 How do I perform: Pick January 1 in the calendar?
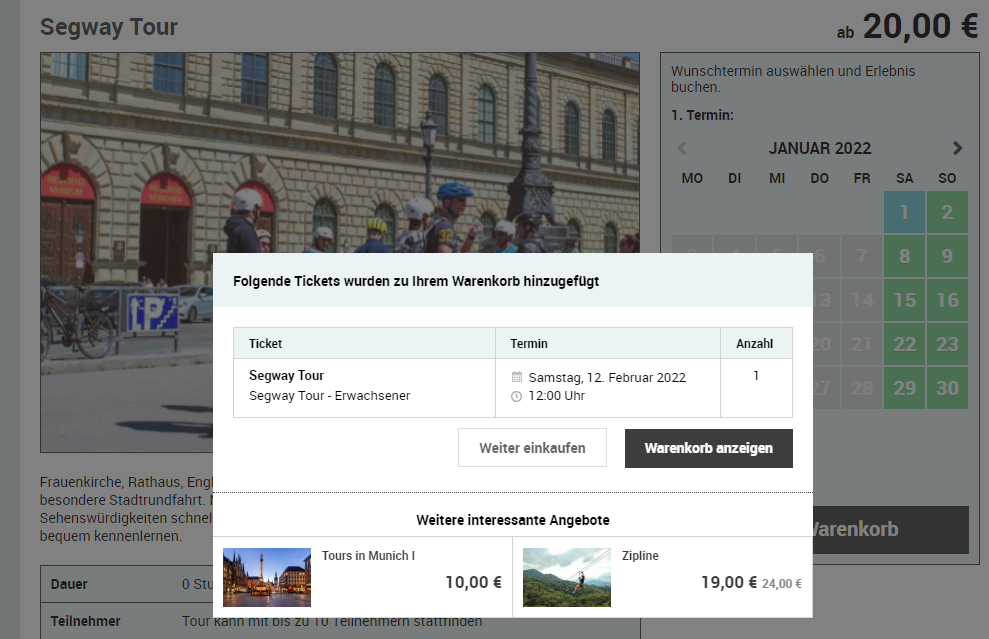click(x=904, y=213)
